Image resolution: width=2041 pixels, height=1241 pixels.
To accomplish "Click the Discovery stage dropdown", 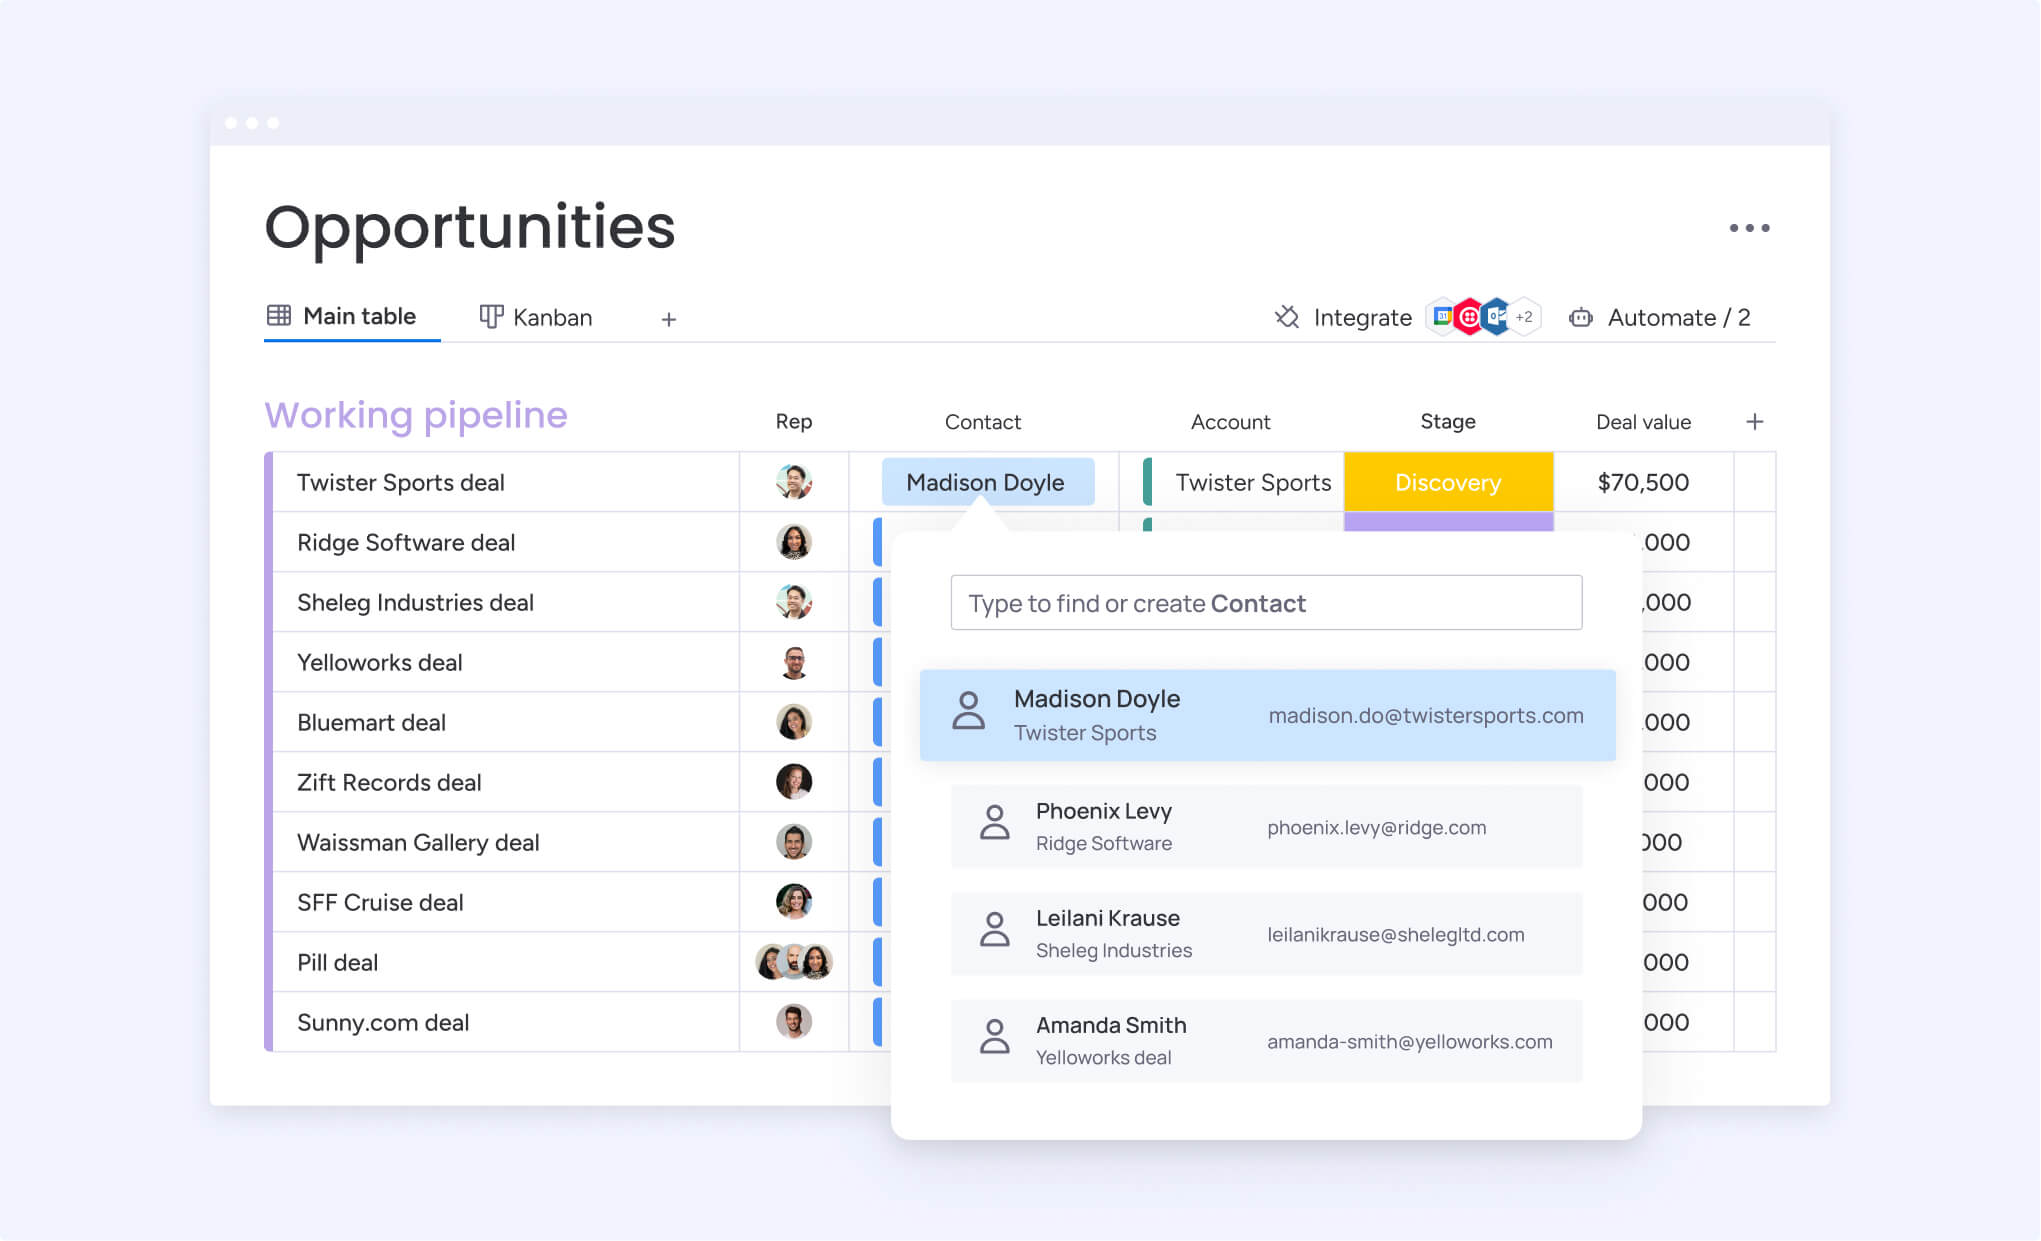I will click(1446, 481).
